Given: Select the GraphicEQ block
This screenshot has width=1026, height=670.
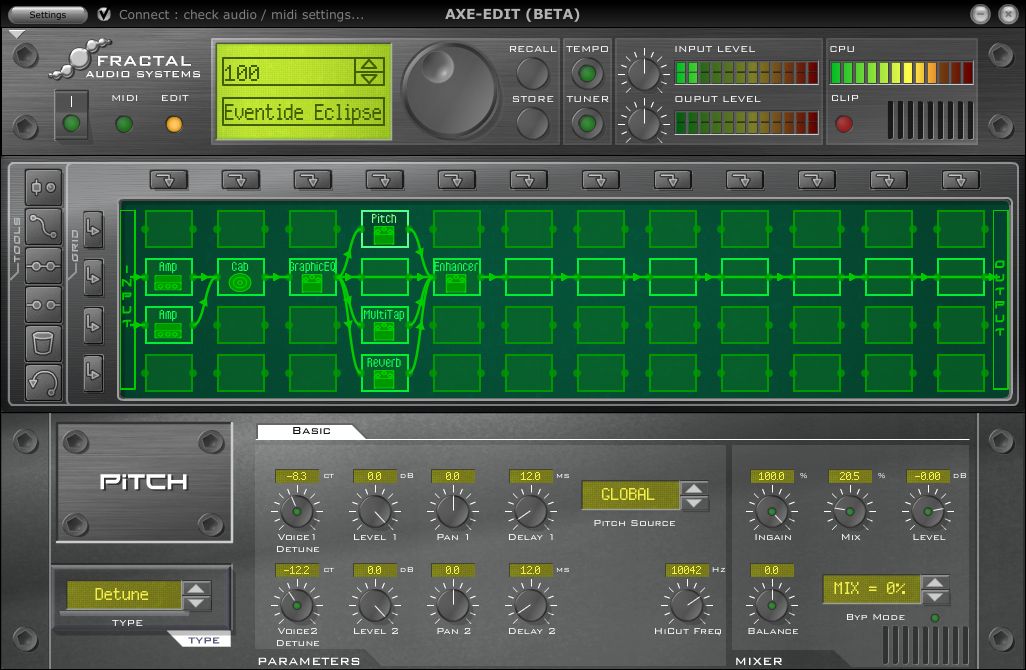Looking at the screenshot, I should (312, 277).
